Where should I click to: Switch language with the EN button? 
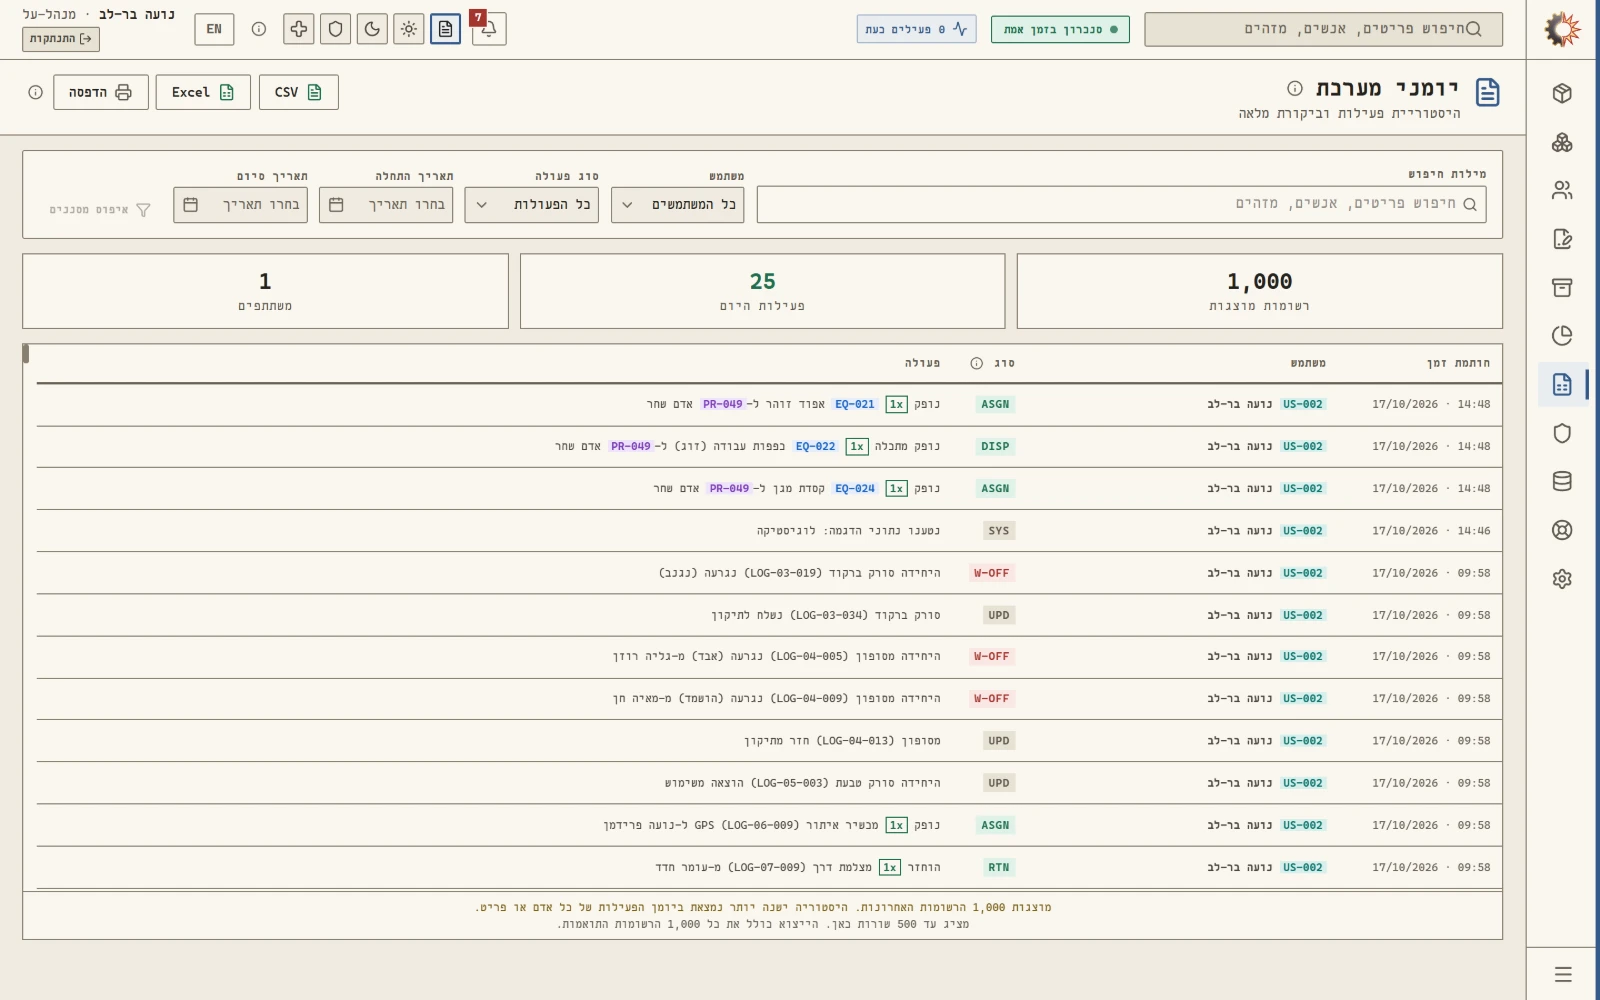(x=214, y=29)
